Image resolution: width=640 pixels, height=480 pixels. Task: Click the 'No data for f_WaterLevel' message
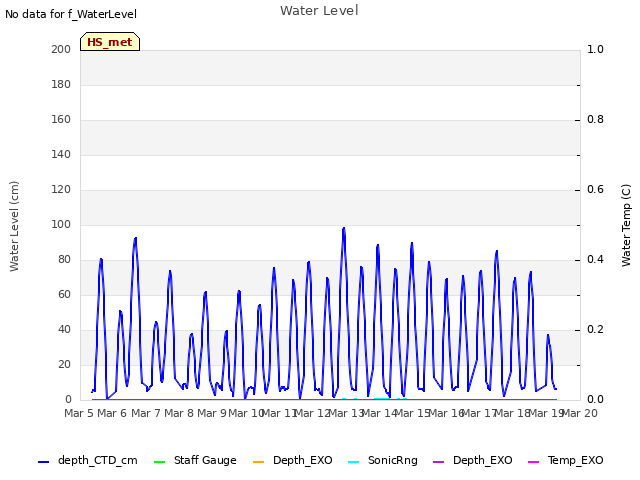(71, 14)
